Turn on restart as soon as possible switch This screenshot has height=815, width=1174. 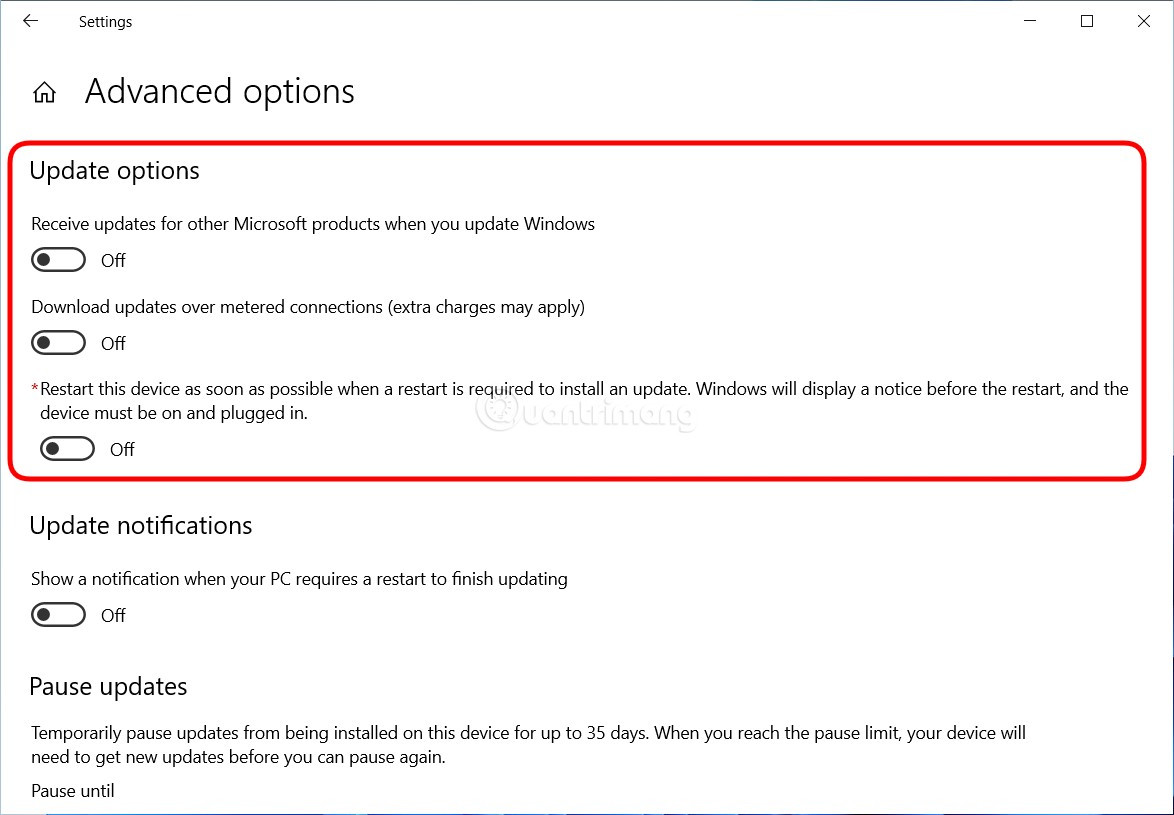tap(67, 449)
